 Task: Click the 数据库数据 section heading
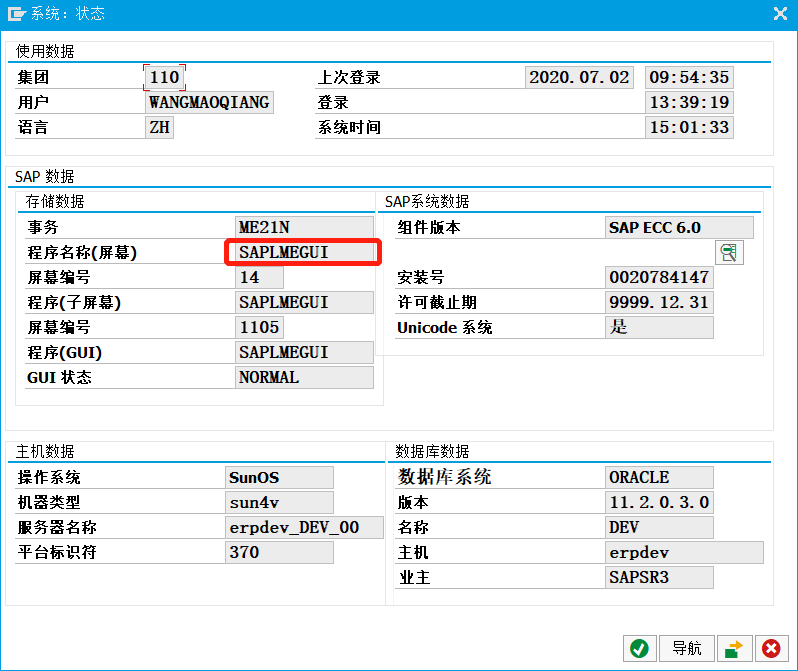click(432, 452)
